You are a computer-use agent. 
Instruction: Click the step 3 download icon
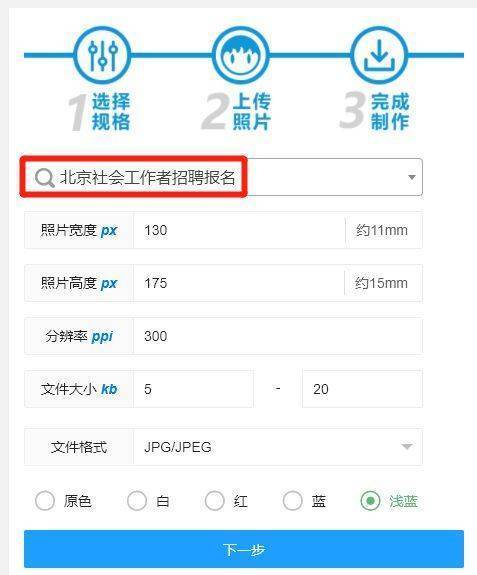379,55
